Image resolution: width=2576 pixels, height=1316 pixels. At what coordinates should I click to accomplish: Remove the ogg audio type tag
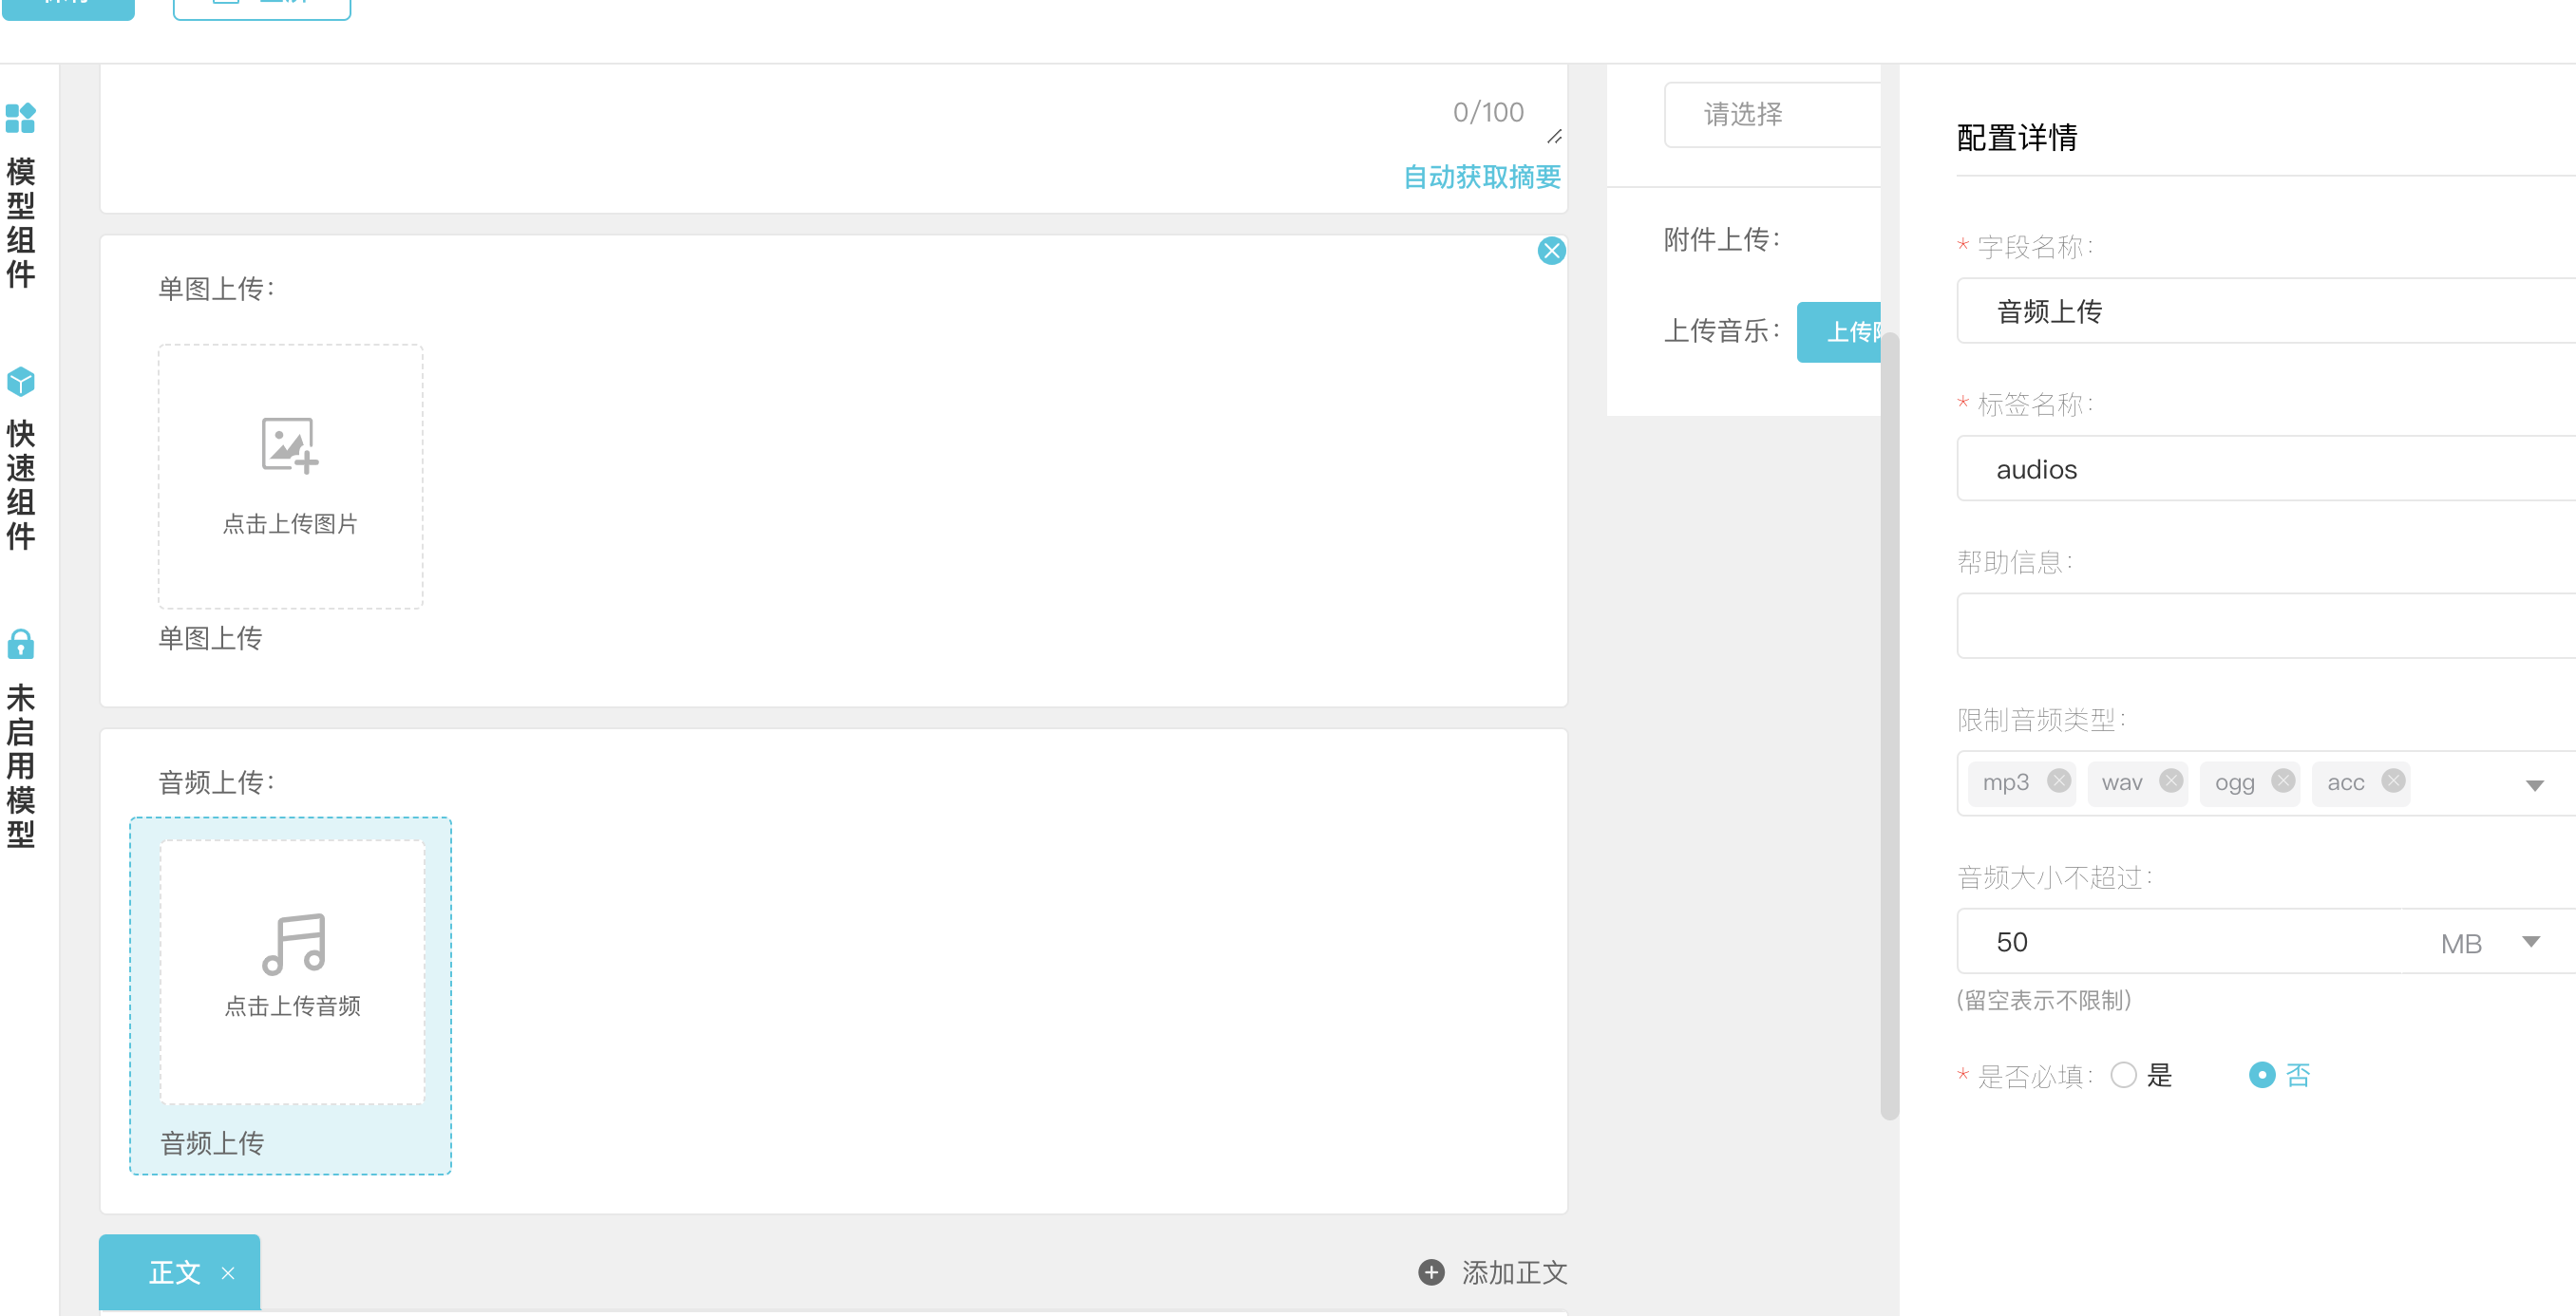tap(2282, 781)
